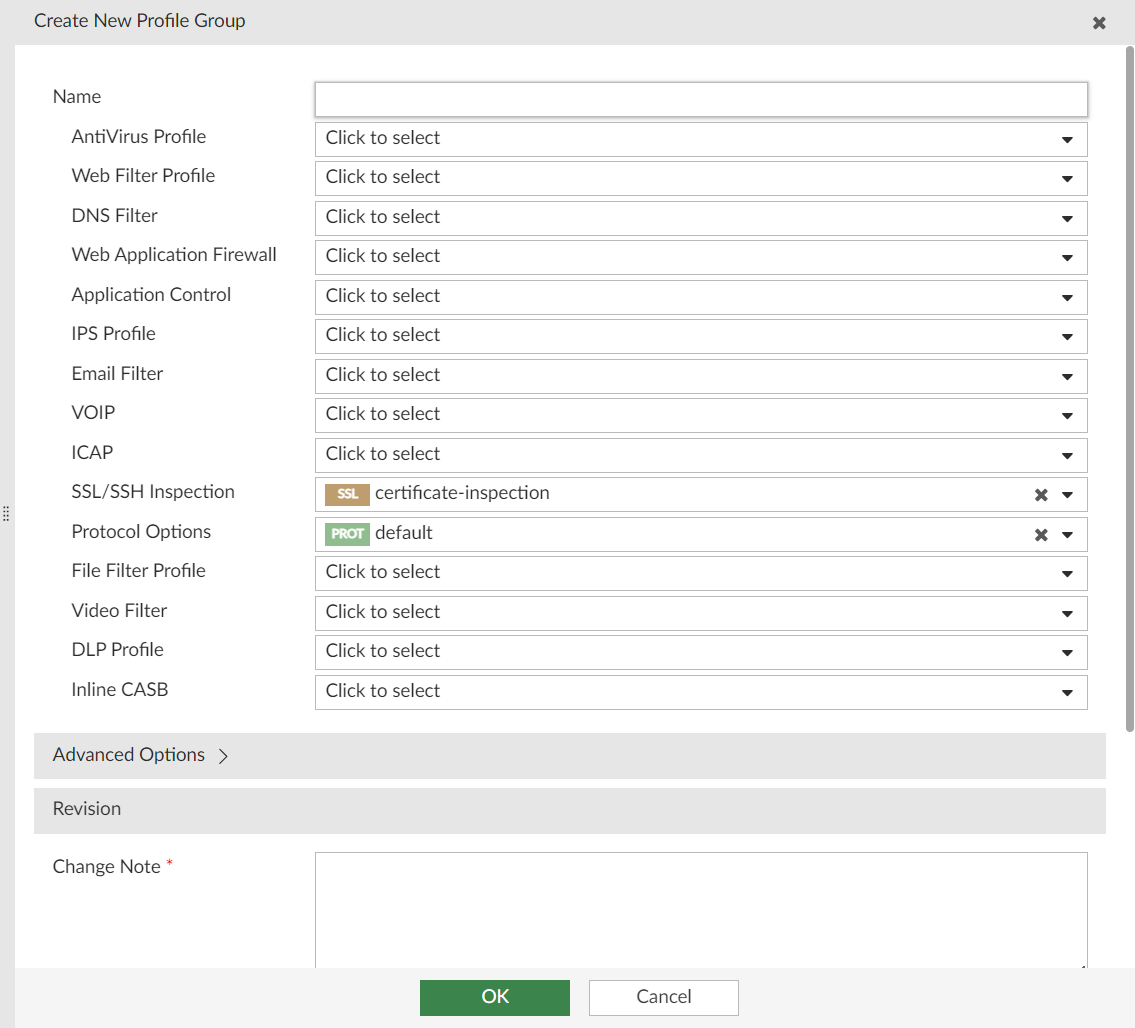Remove certificate-inspection using its X icon

[x=1040, y=493]
